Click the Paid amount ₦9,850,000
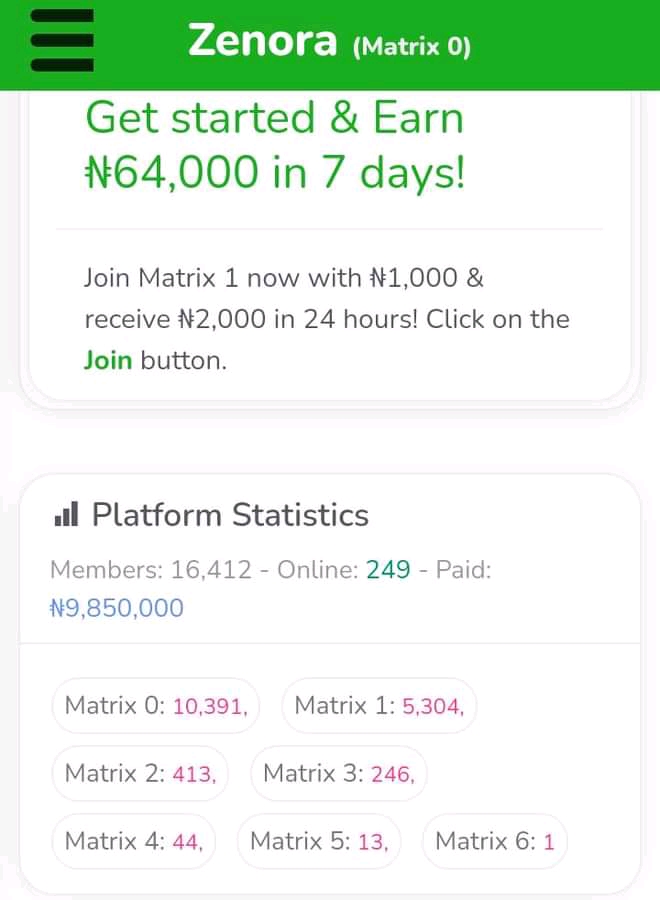This screenshot has height=900, width=660. click(x=117, y=608)
